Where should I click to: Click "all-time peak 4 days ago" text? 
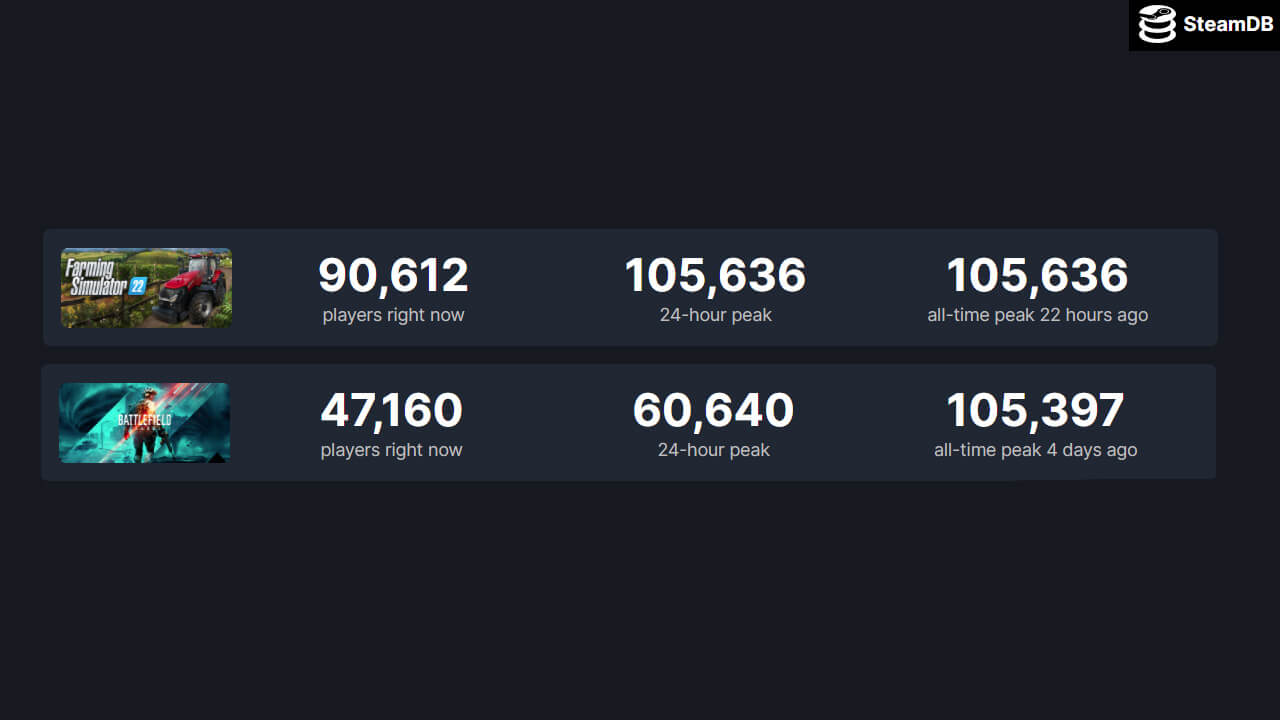pyautogui.click(x=1035, y=450)
